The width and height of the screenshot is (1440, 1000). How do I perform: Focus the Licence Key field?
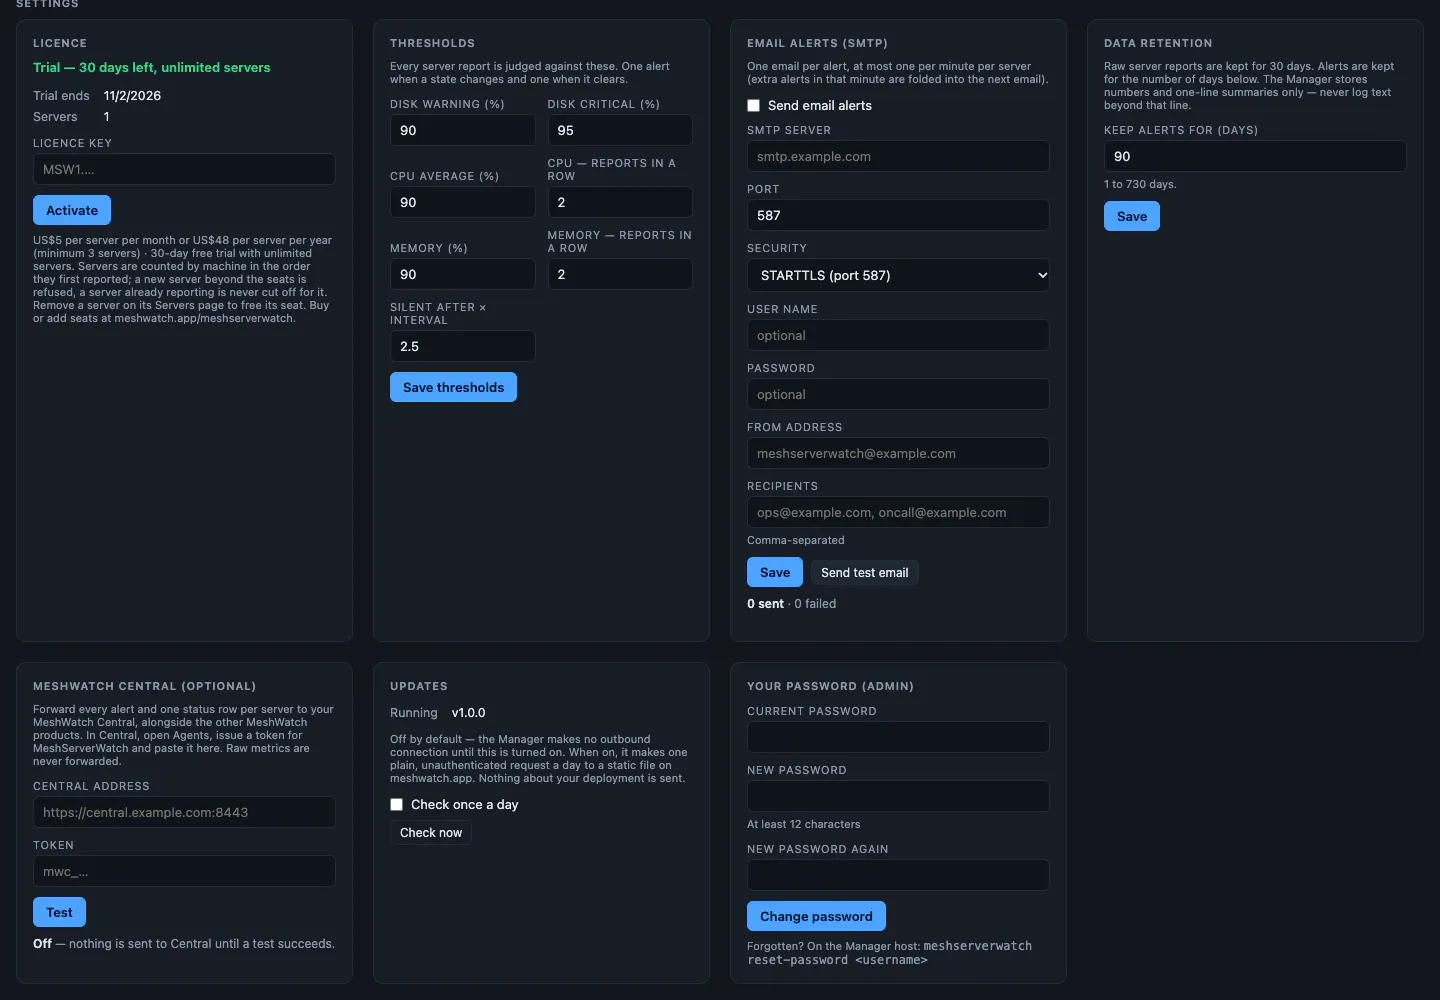184,169
